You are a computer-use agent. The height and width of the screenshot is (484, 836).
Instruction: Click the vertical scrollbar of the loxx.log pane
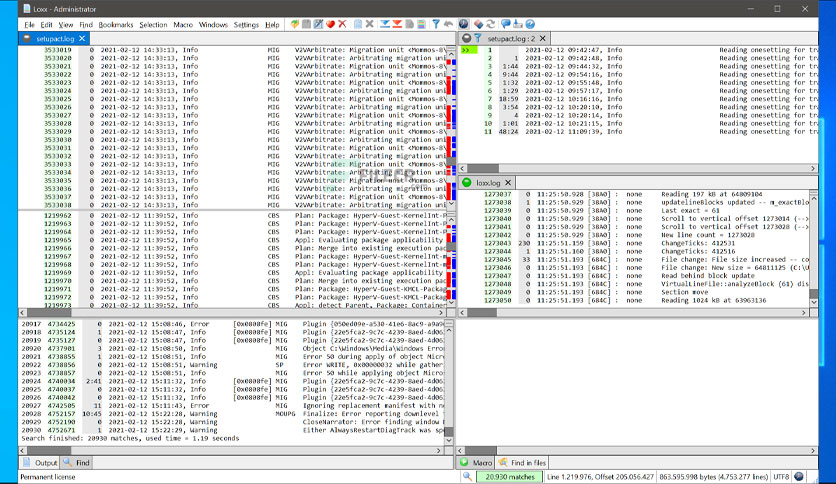coord(814,248)
